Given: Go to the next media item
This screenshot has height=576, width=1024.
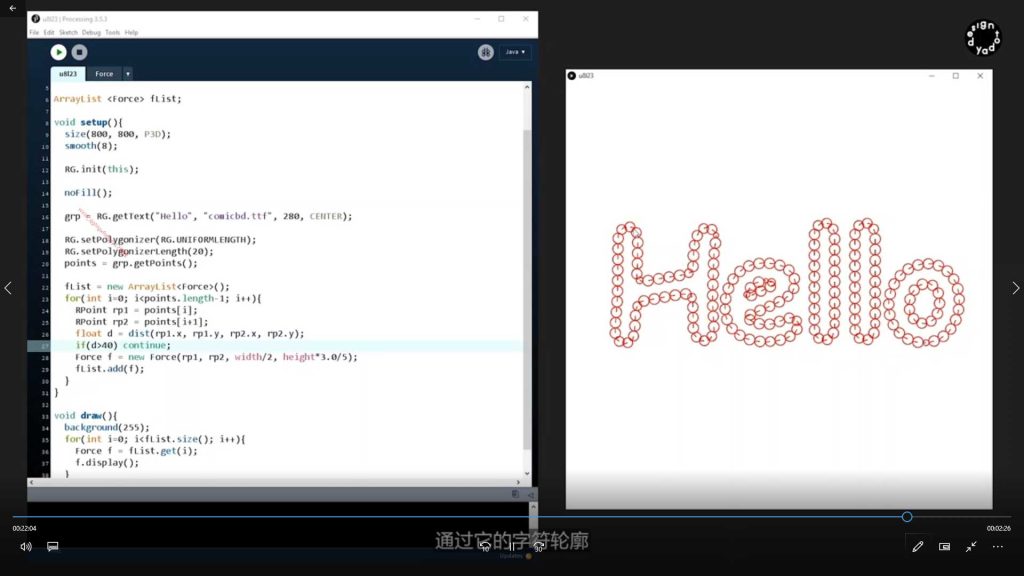Looking at the screenshot, I should [x=1015, y=288].
